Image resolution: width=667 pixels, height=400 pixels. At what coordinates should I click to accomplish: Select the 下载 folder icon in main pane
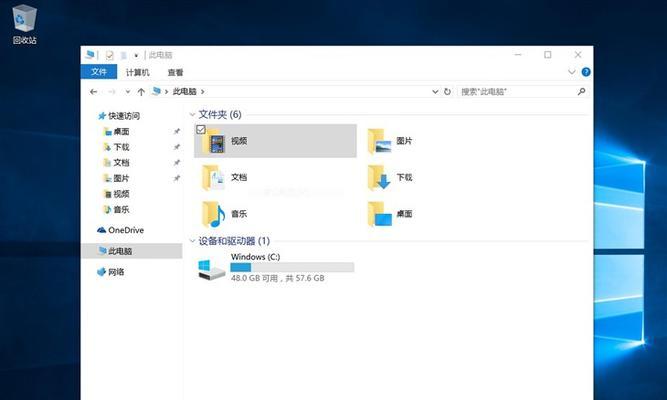tap(379, 178)
